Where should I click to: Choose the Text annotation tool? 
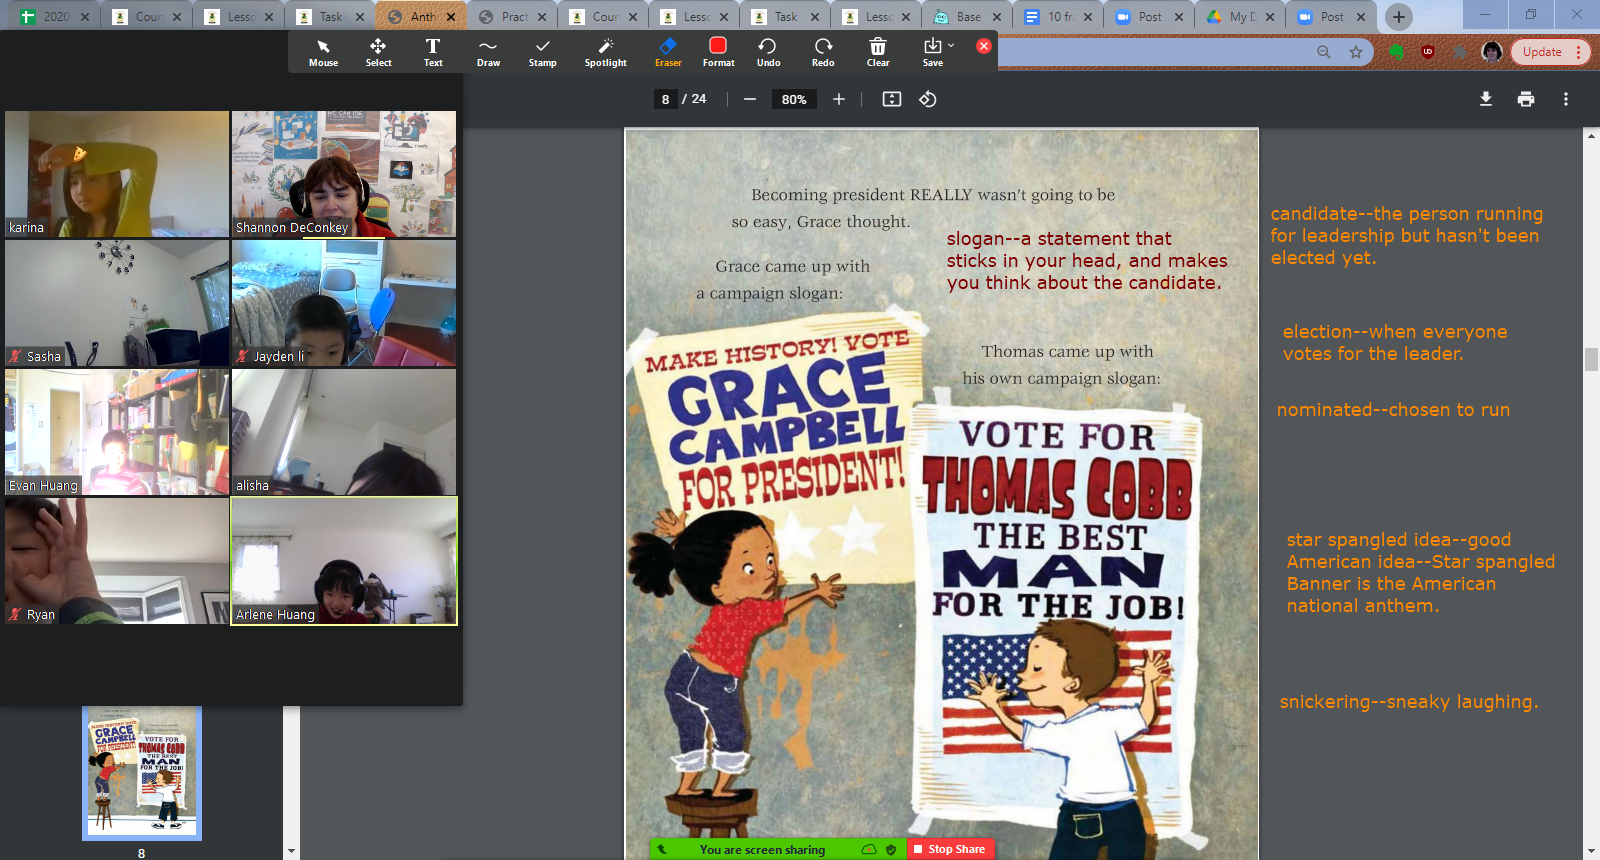coord(433,52)
